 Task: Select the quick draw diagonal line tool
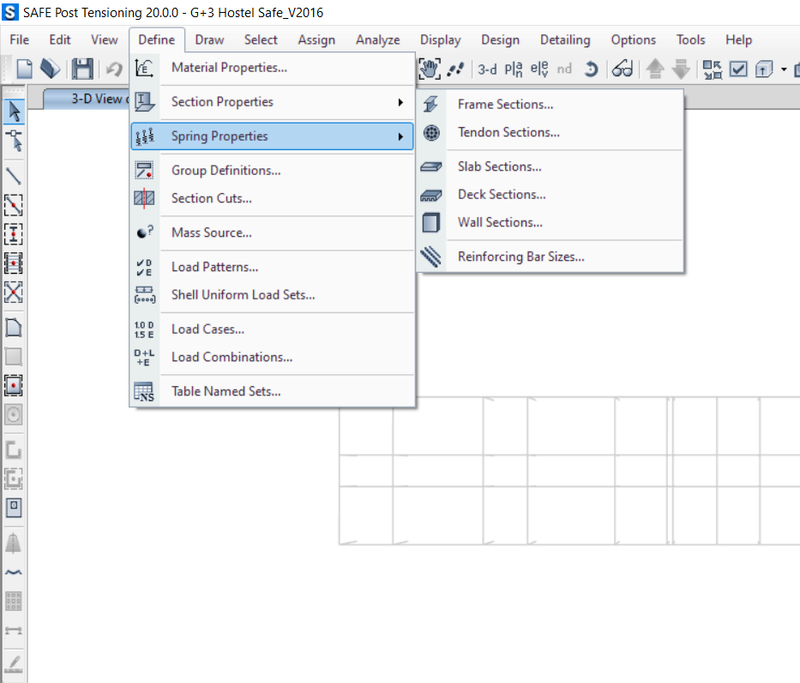click(14, 205)
